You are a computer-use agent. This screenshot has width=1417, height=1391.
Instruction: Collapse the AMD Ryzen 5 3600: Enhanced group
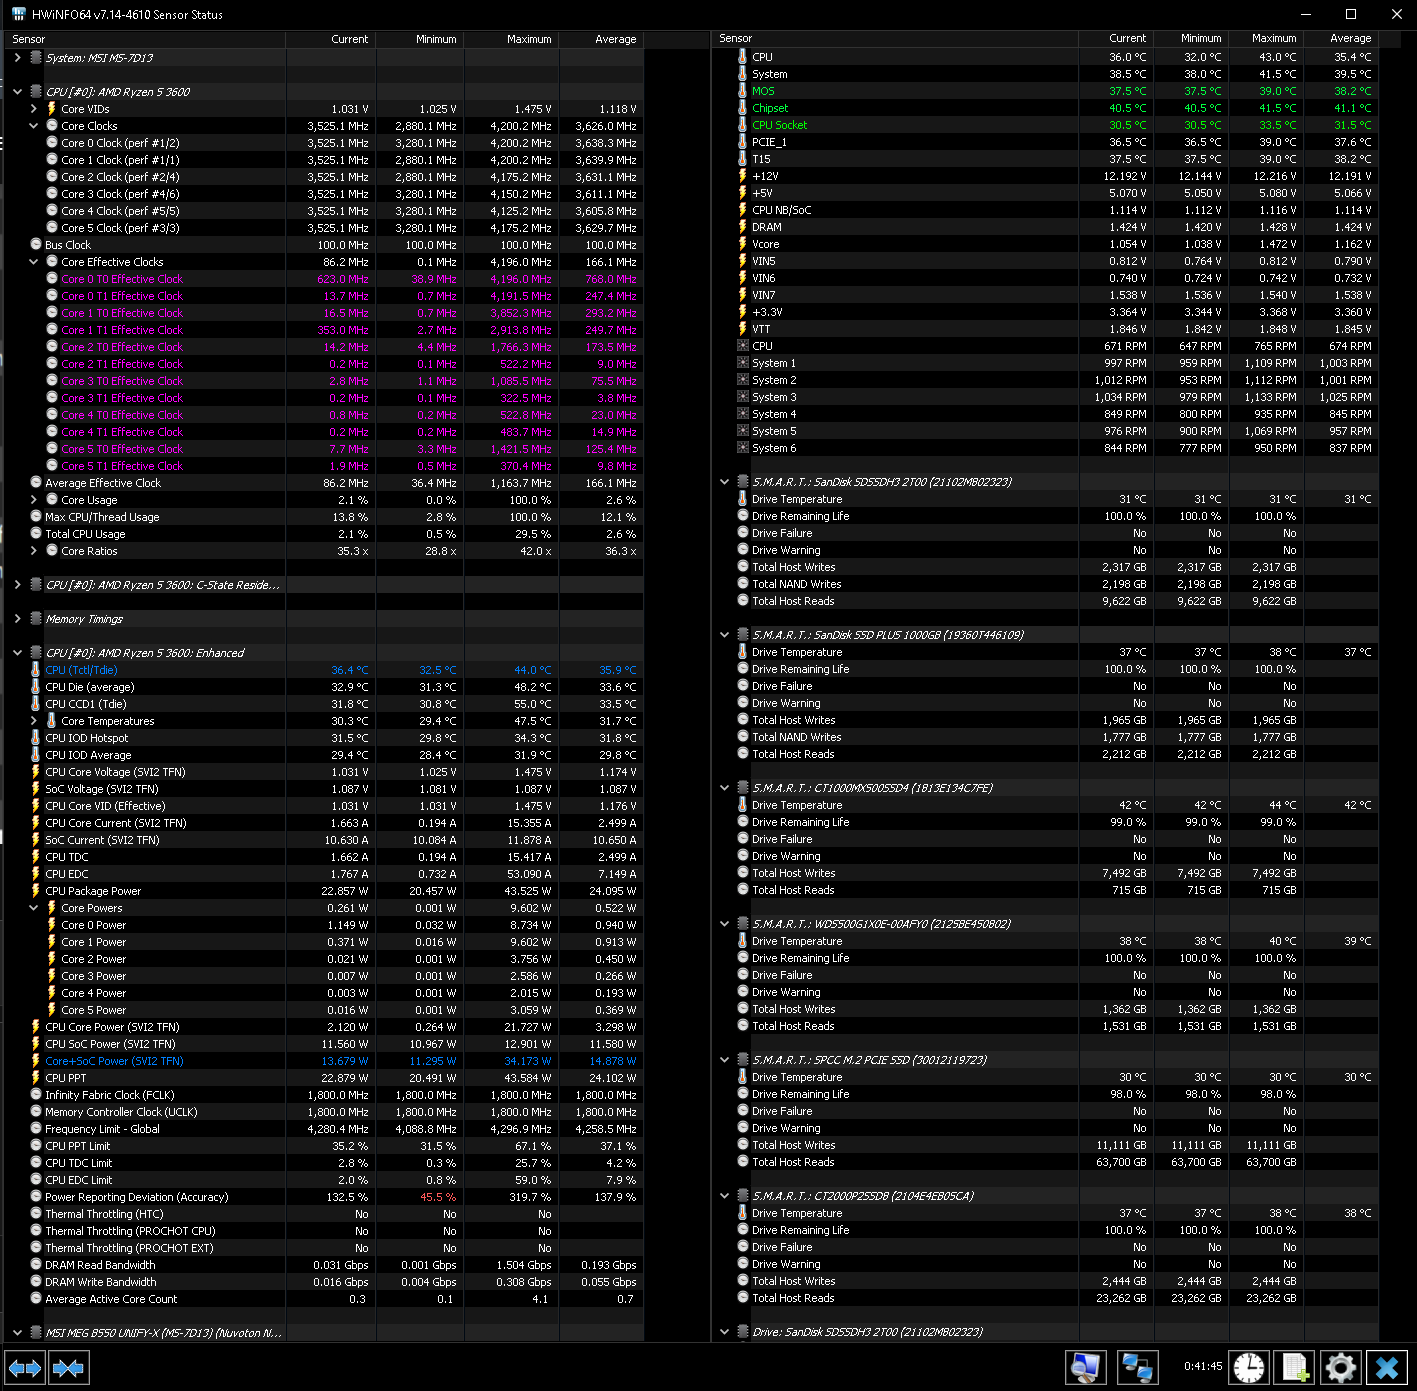(x=17, y=653)
